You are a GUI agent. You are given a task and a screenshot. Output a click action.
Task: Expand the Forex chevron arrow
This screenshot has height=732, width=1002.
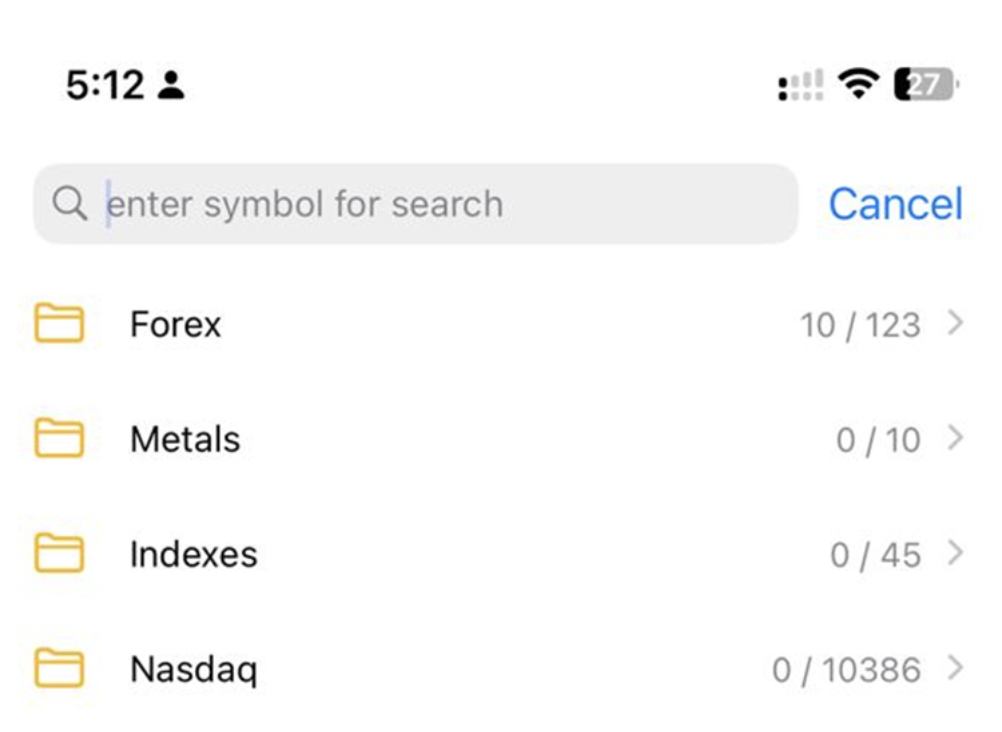tap(956, 324)
